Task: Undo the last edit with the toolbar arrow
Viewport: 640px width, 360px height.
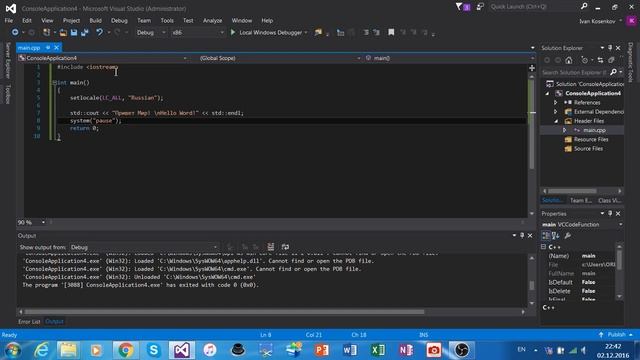Action: click(x=99, y=32)
